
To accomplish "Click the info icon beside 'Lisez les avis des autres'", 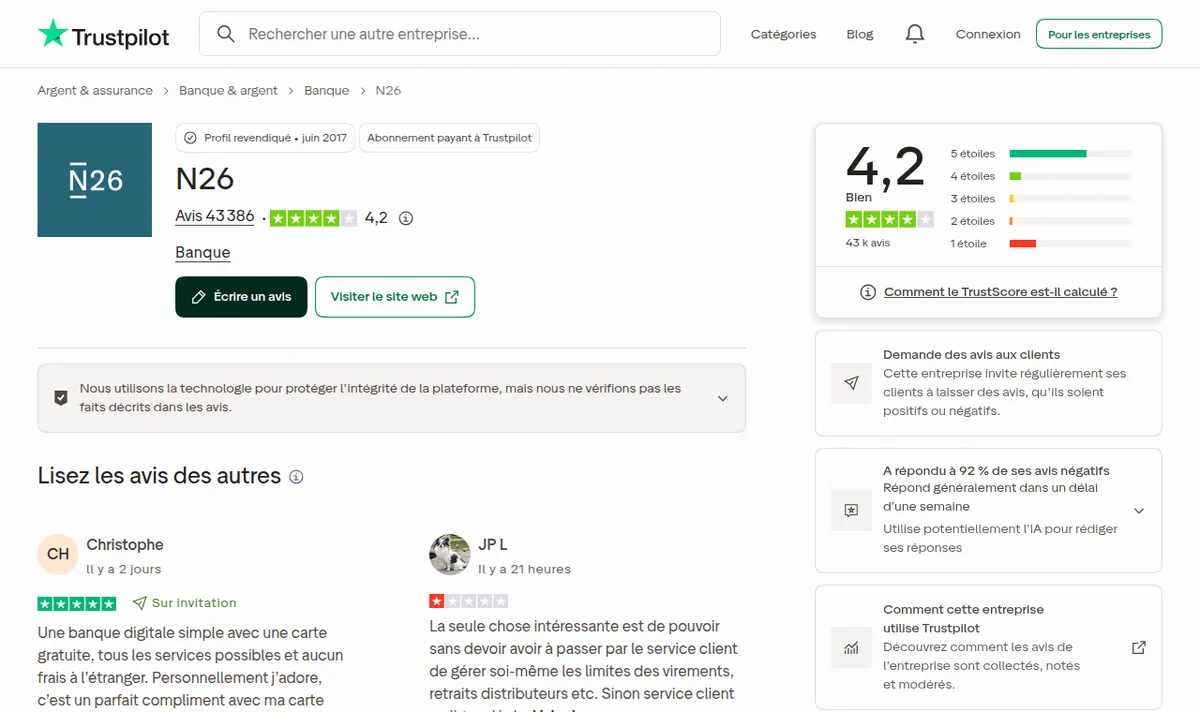I will click(x=296, y=477).
